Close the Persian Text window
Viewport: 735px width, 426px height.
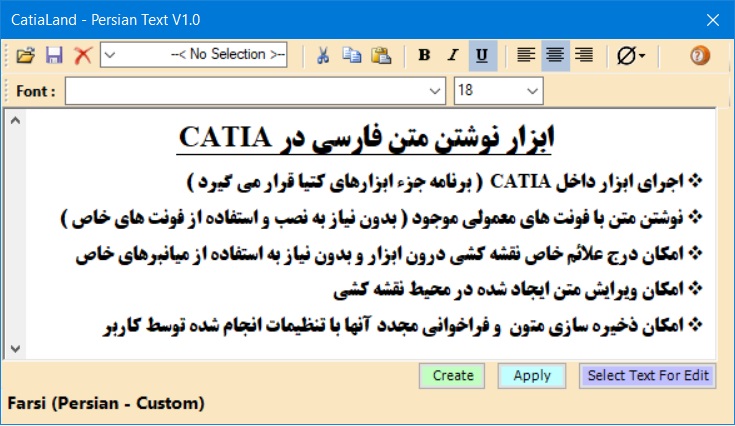click(712, 20)
